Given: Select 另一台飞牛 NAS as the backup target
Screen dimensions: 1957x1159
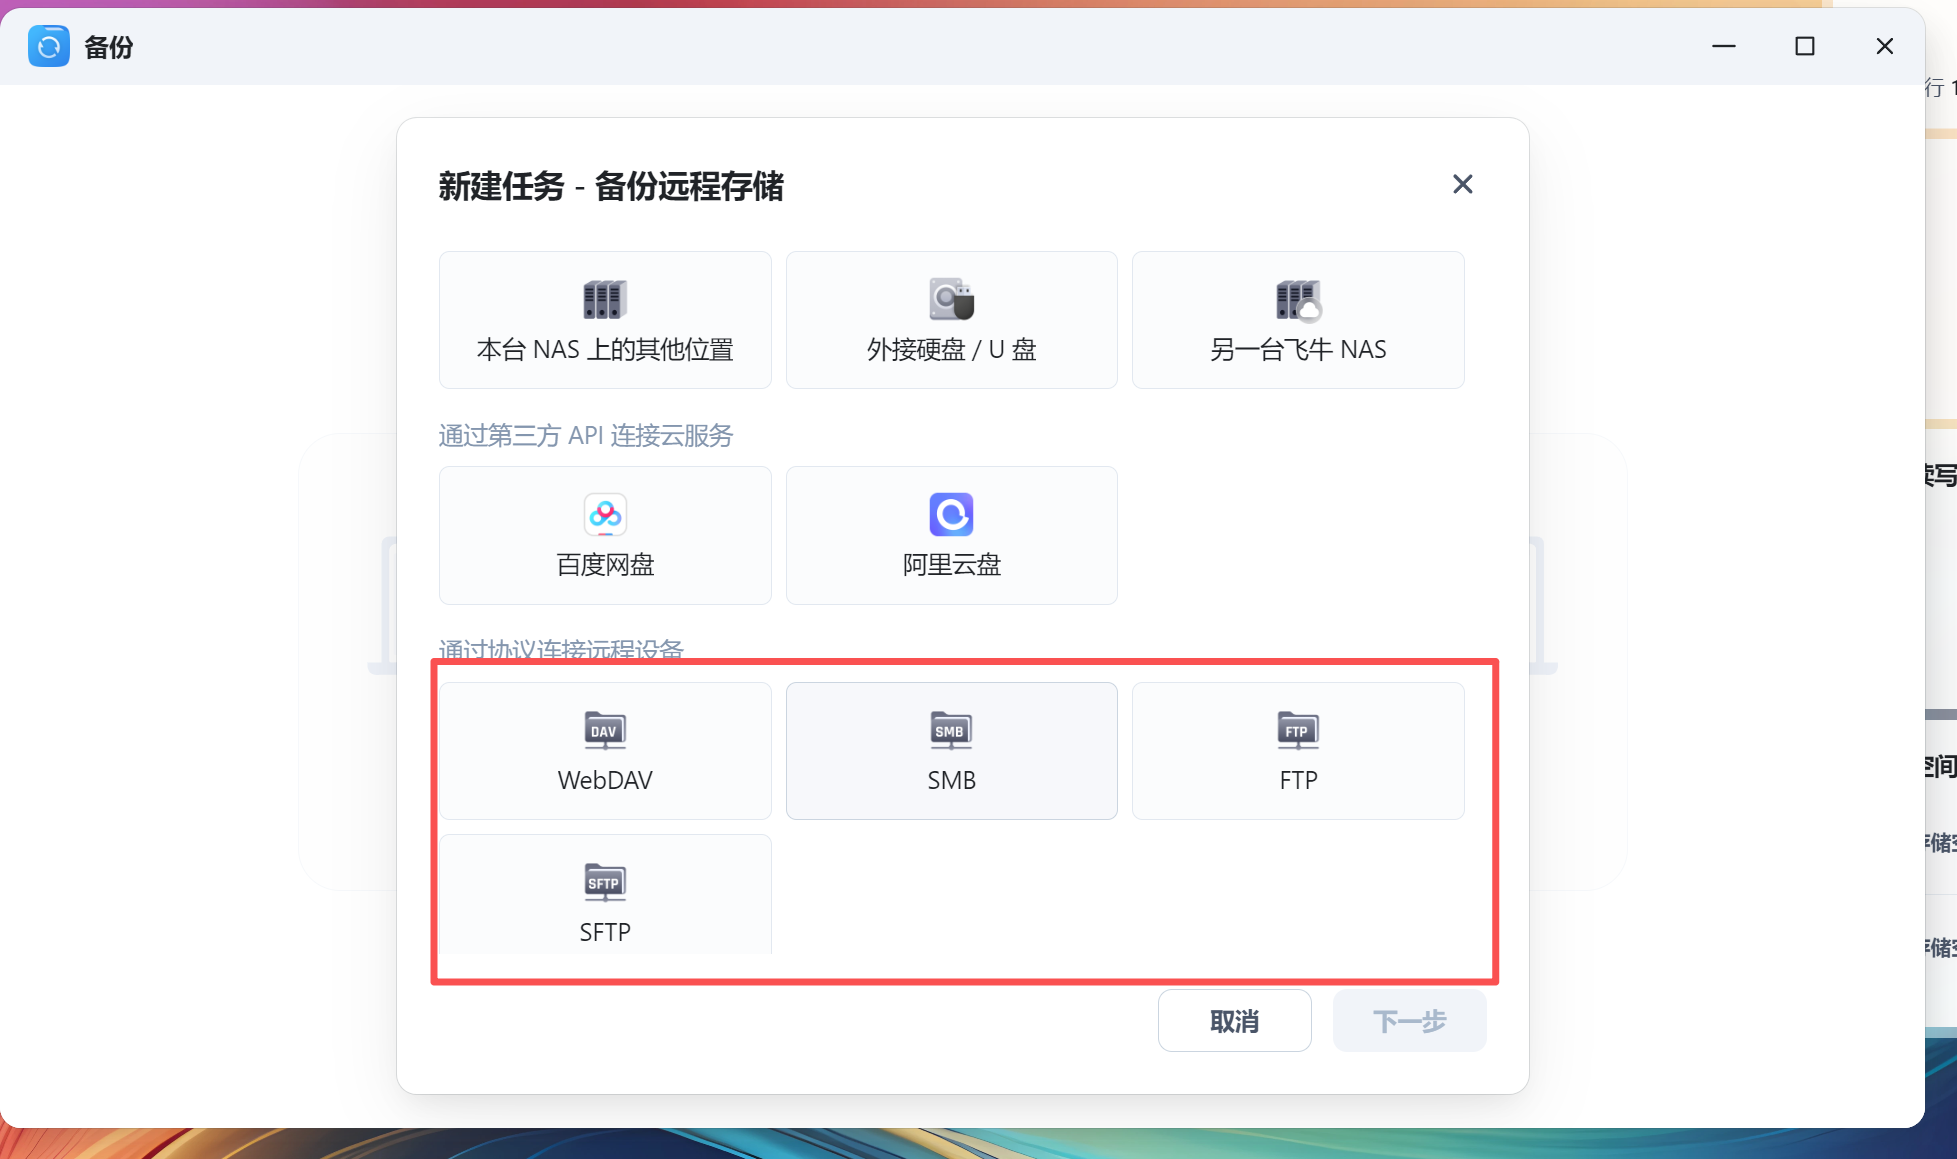Looking at the screenshot, I should (x=1297, y=320).
